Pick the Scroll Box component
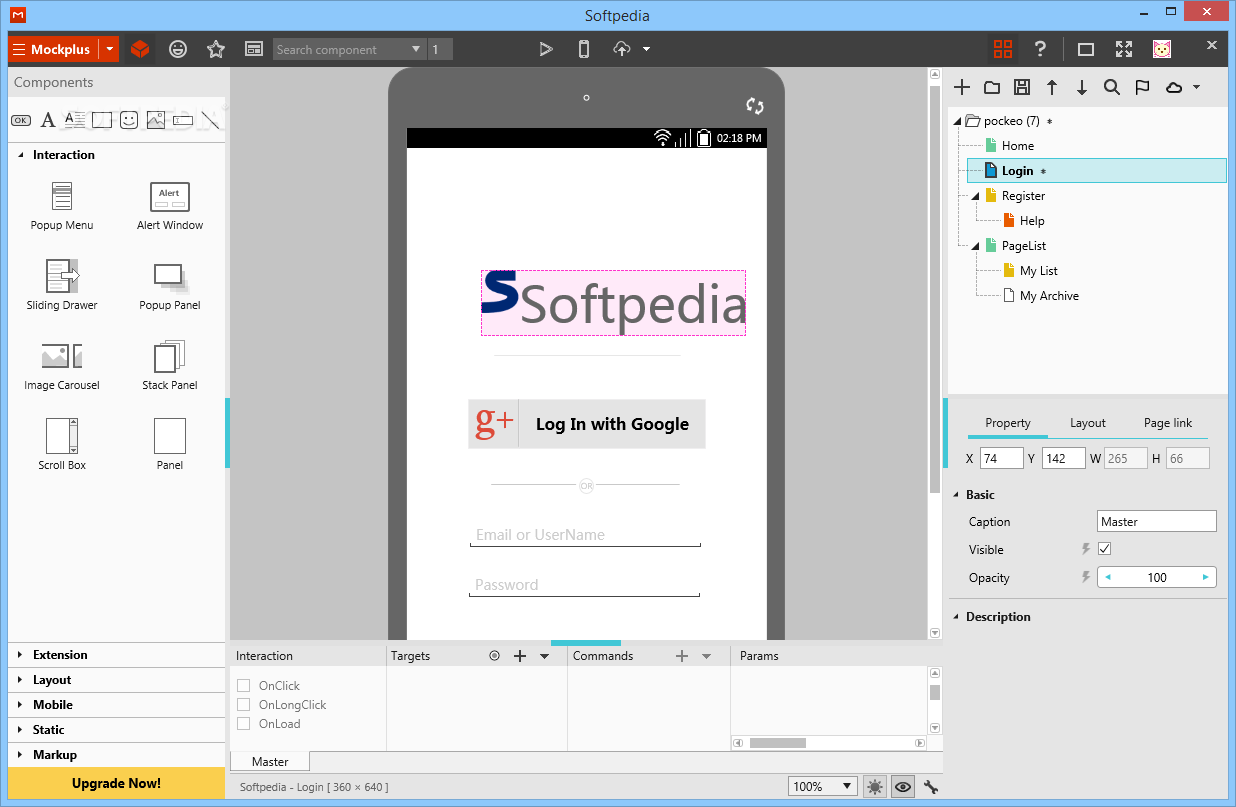This screenshot has height=807, width=1236. (x=62, y=445)
